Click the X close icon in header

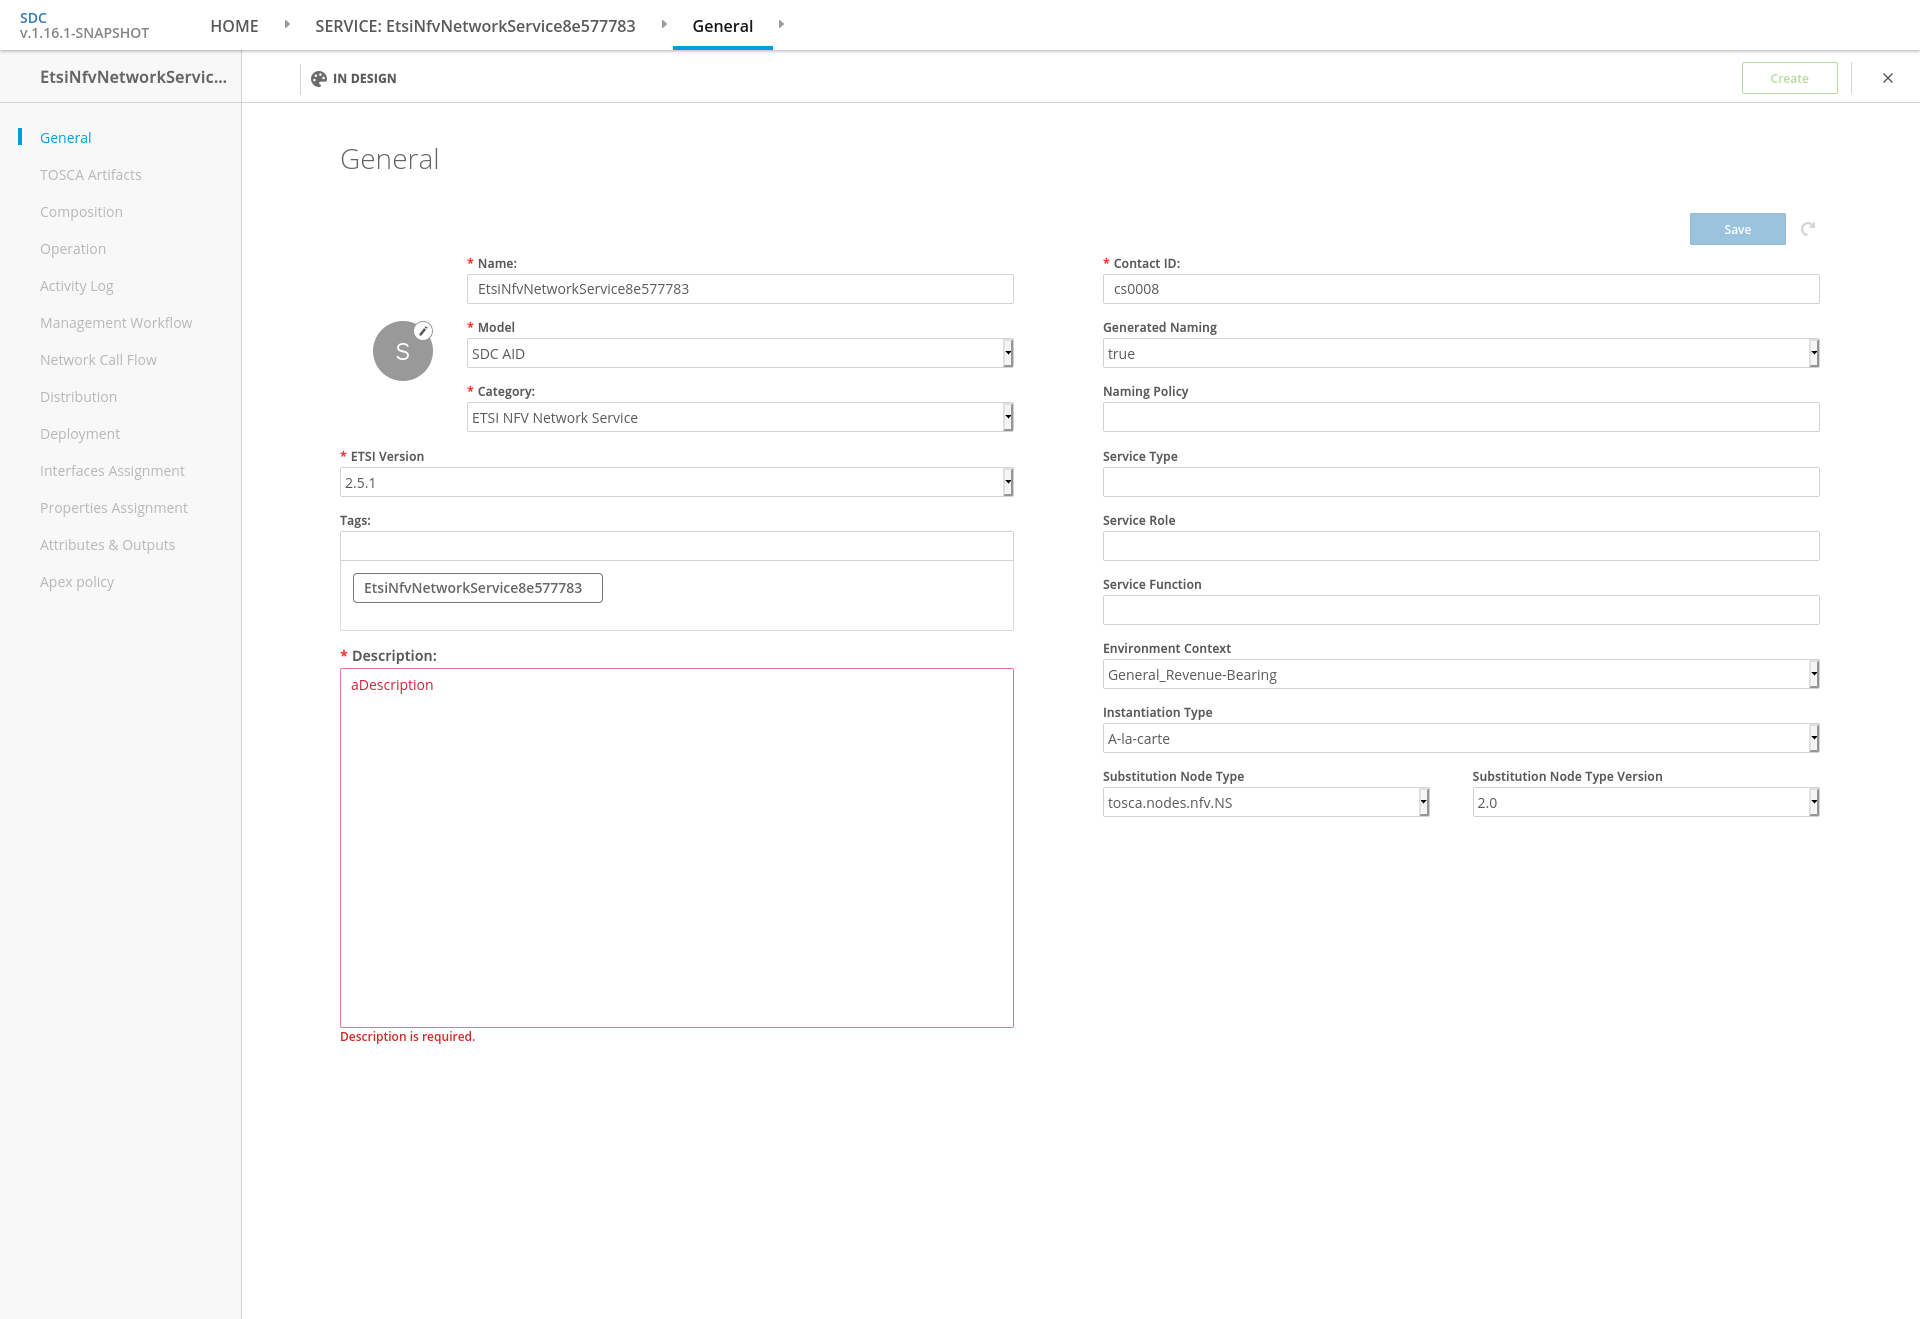pos(1888,78)
